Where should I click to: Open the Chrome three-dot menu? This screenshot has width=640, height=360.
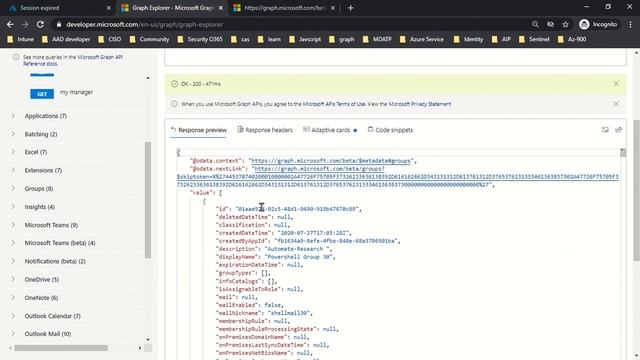pyautogui.click(x=630, y=24)
